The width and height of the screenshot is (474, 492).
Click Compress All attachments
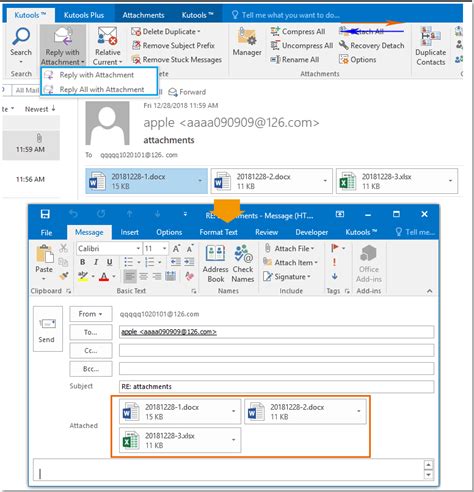298,32
